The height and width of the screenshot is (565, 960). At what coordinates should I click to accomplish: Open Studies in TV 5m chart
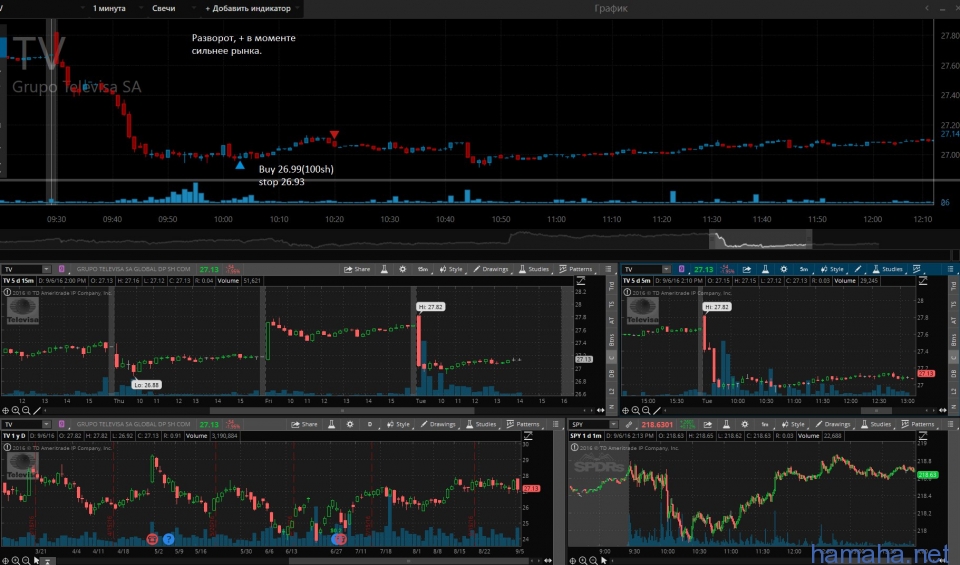[x=887, y=269]
